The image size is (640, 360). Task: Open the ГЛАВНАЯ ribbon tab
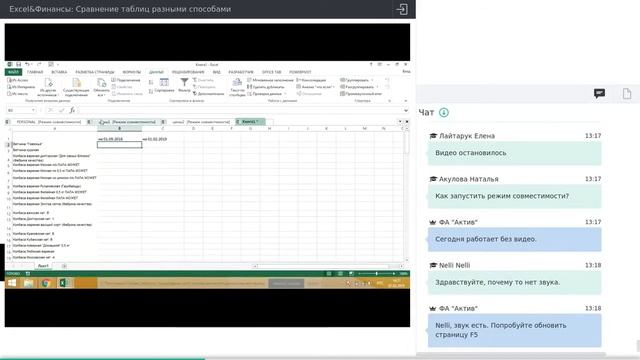(35, 72)
